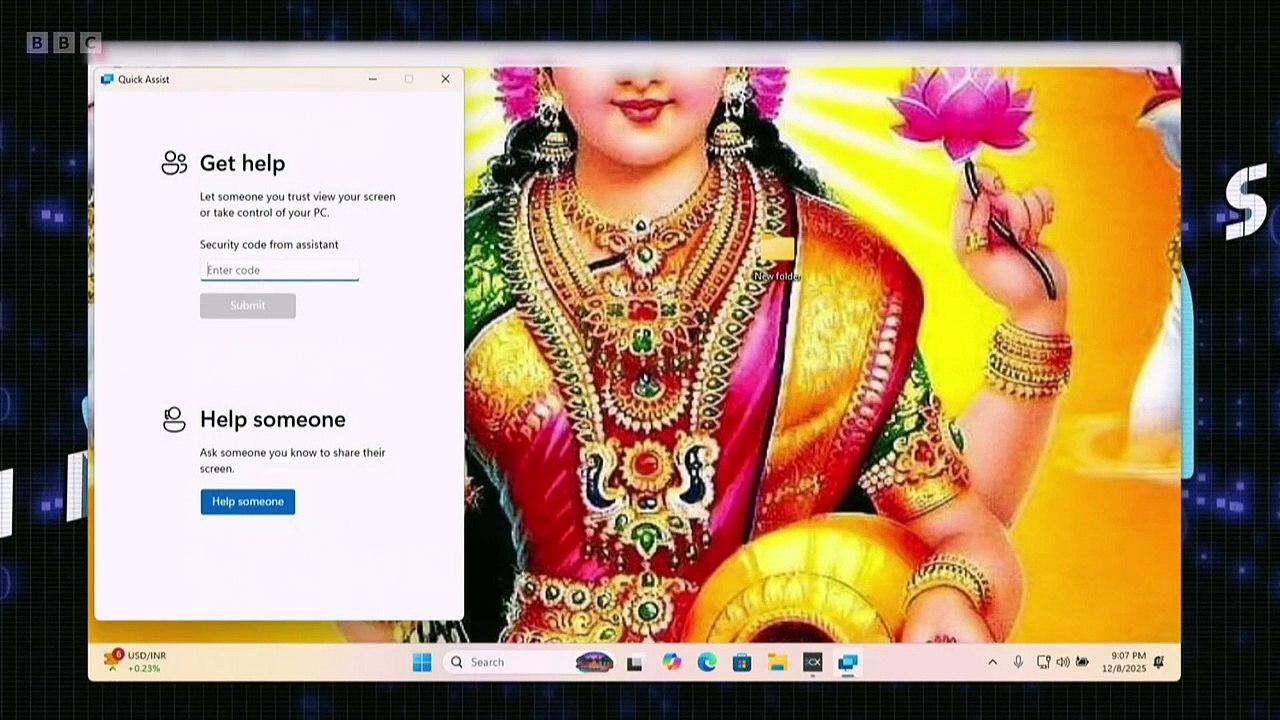Minimize the Quick Assist window
Image resolution: width=1280 pixels, height=720 pixels.
[x=373, y=79]
